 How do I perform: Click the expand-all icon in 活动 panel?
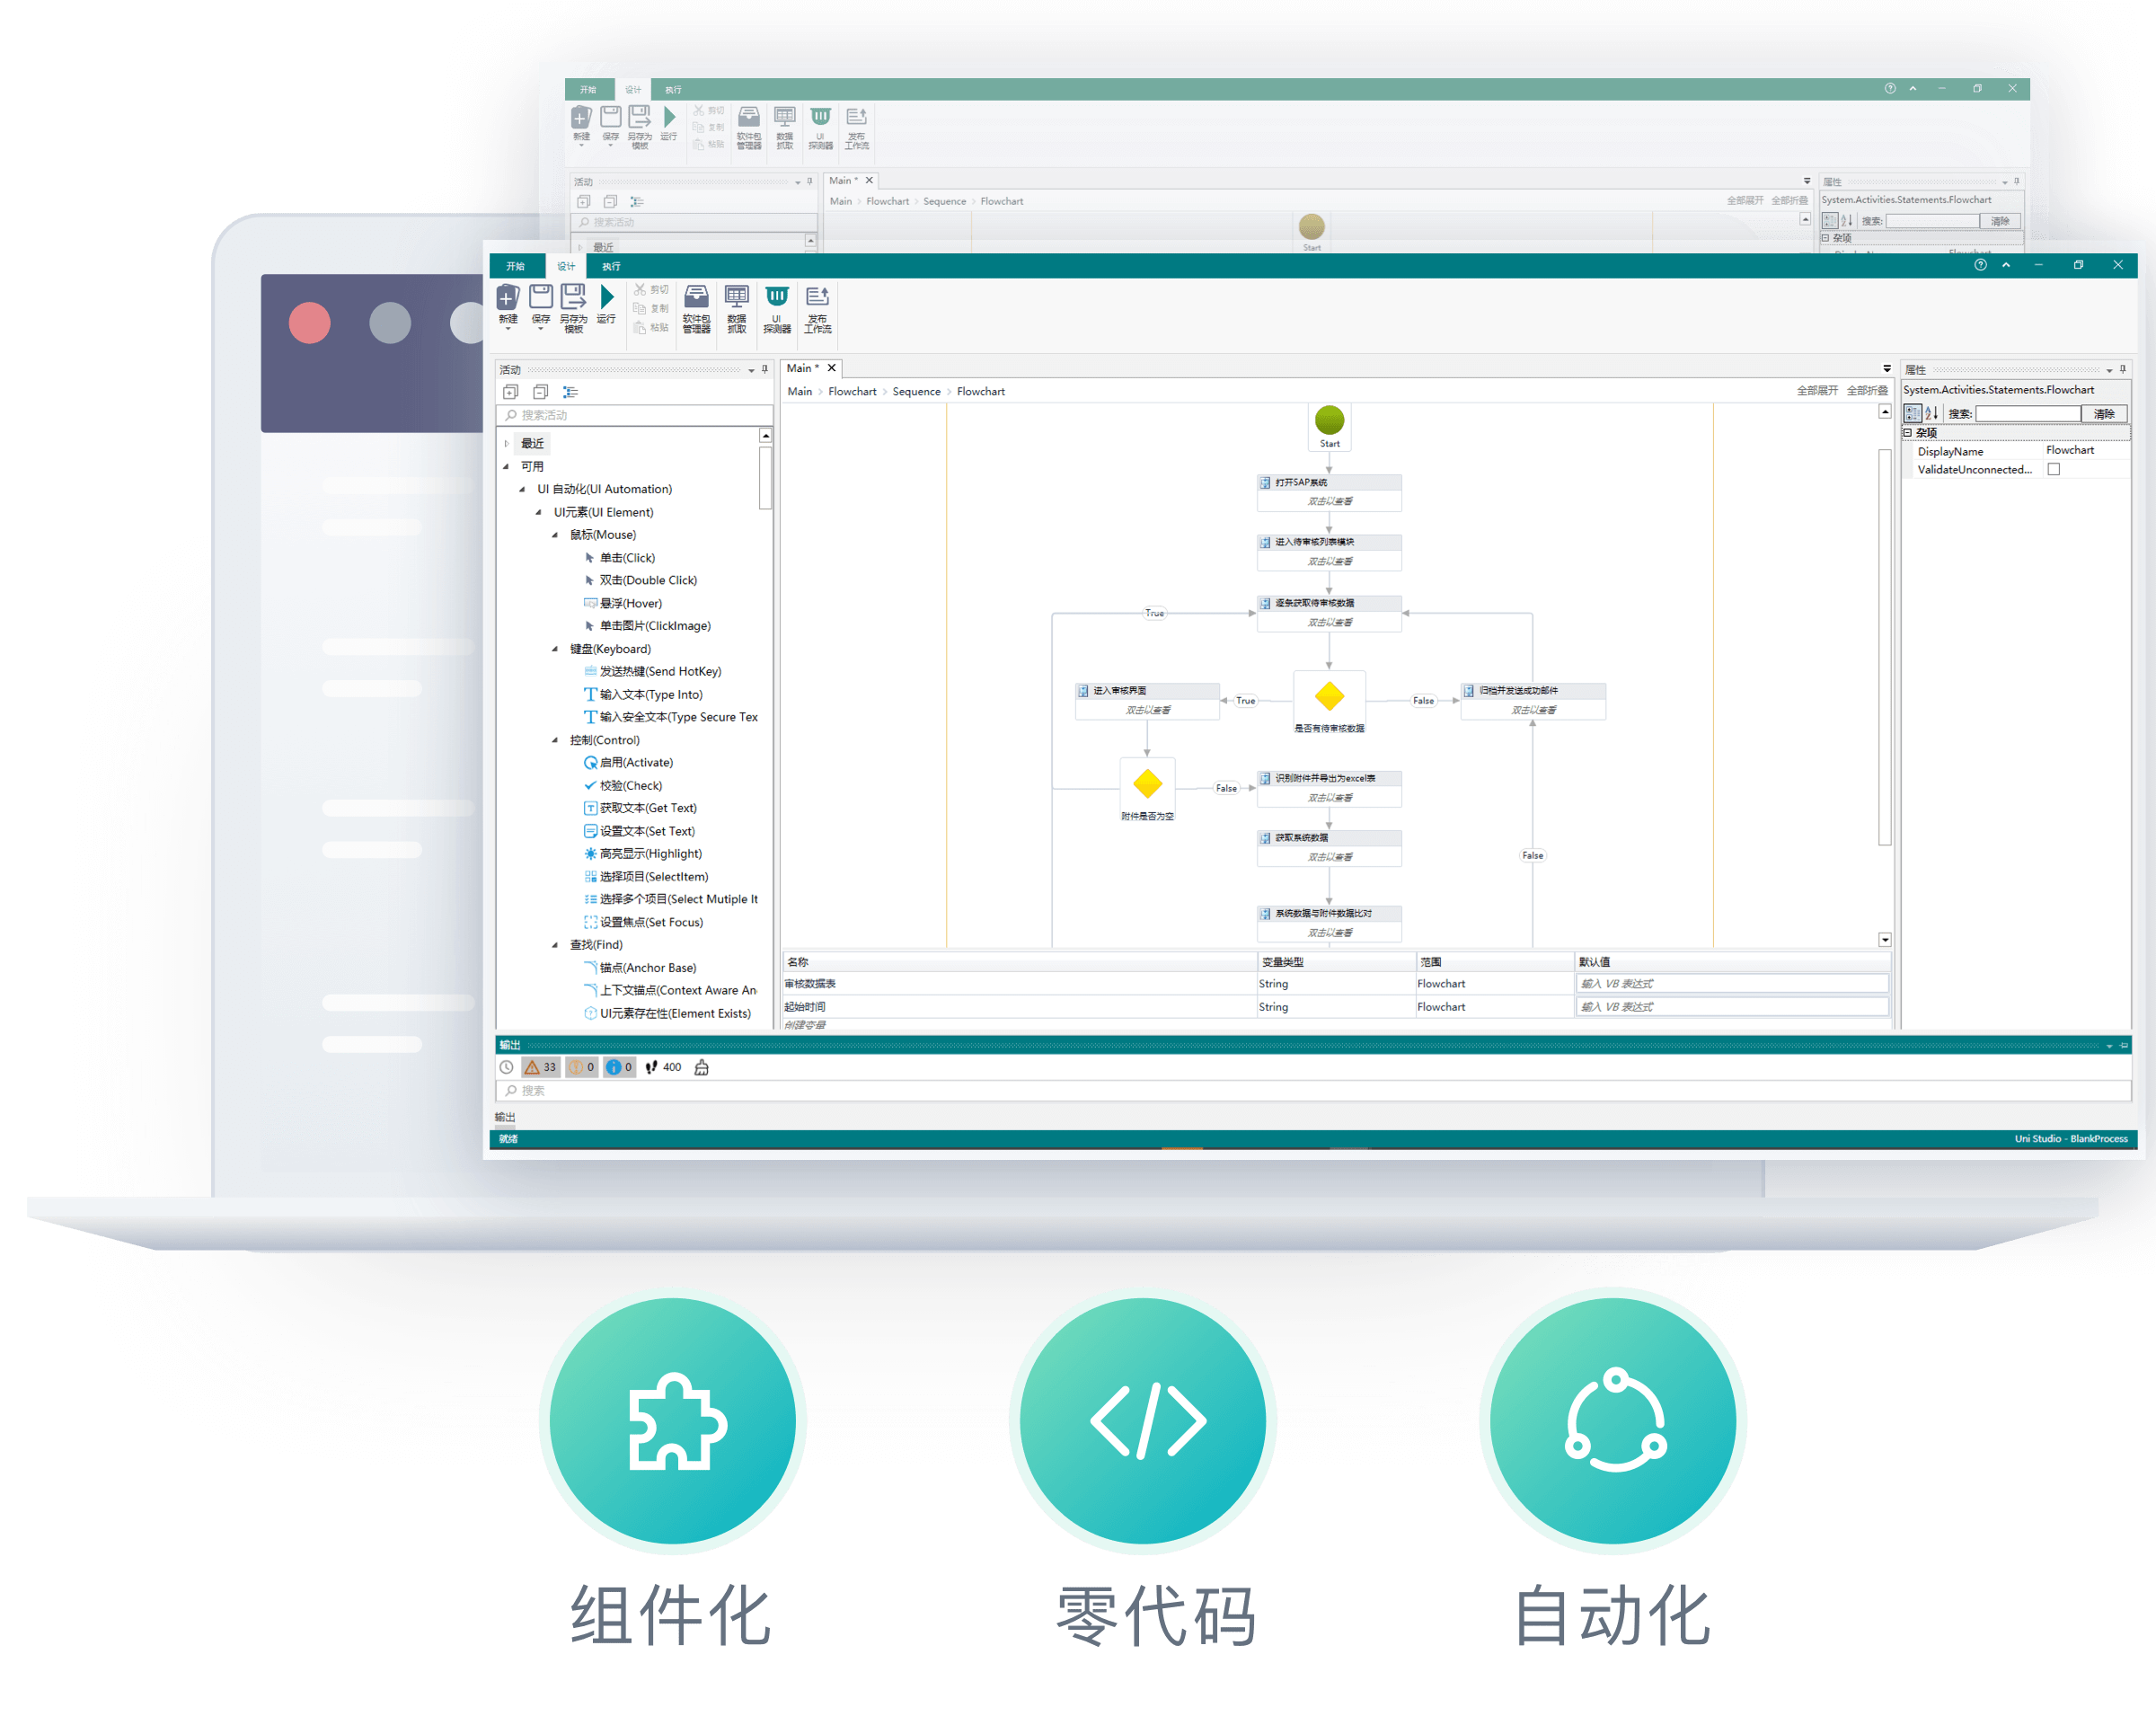(511, 392)
